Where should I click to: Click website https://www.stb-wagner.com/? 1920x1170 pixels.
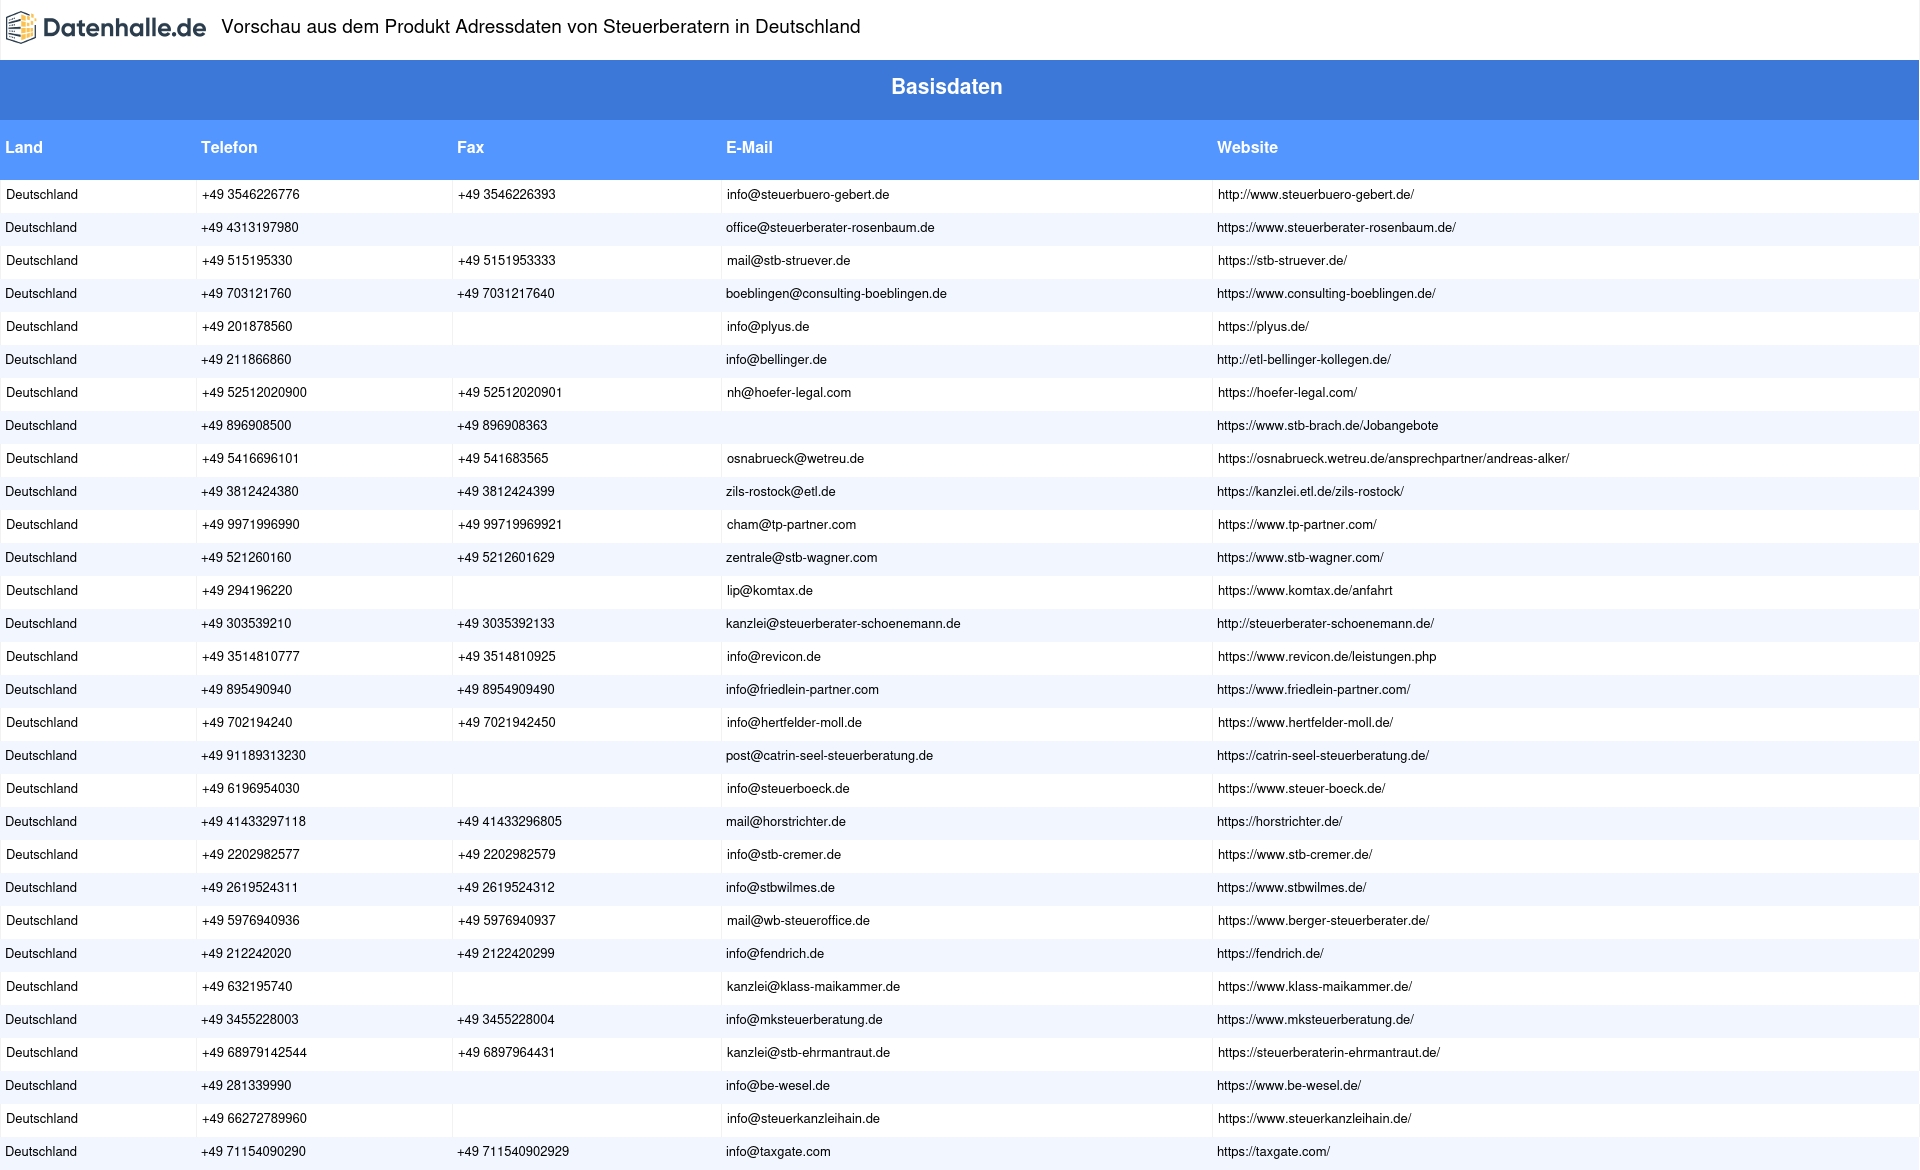point(1300,558)
